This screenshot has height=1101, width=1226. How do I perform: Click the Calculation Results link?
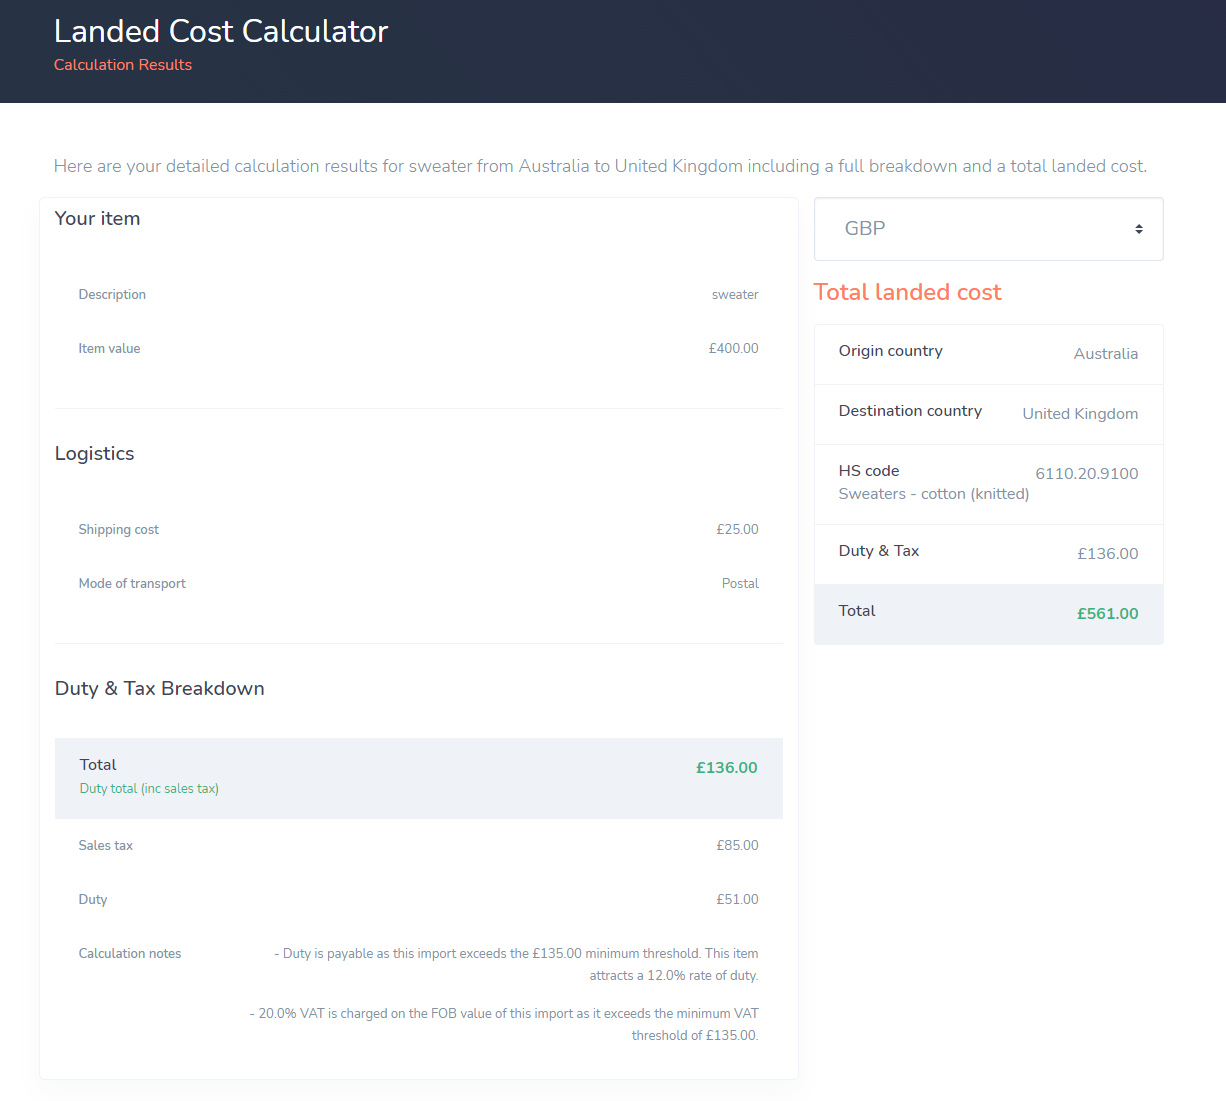click(123, 64)
